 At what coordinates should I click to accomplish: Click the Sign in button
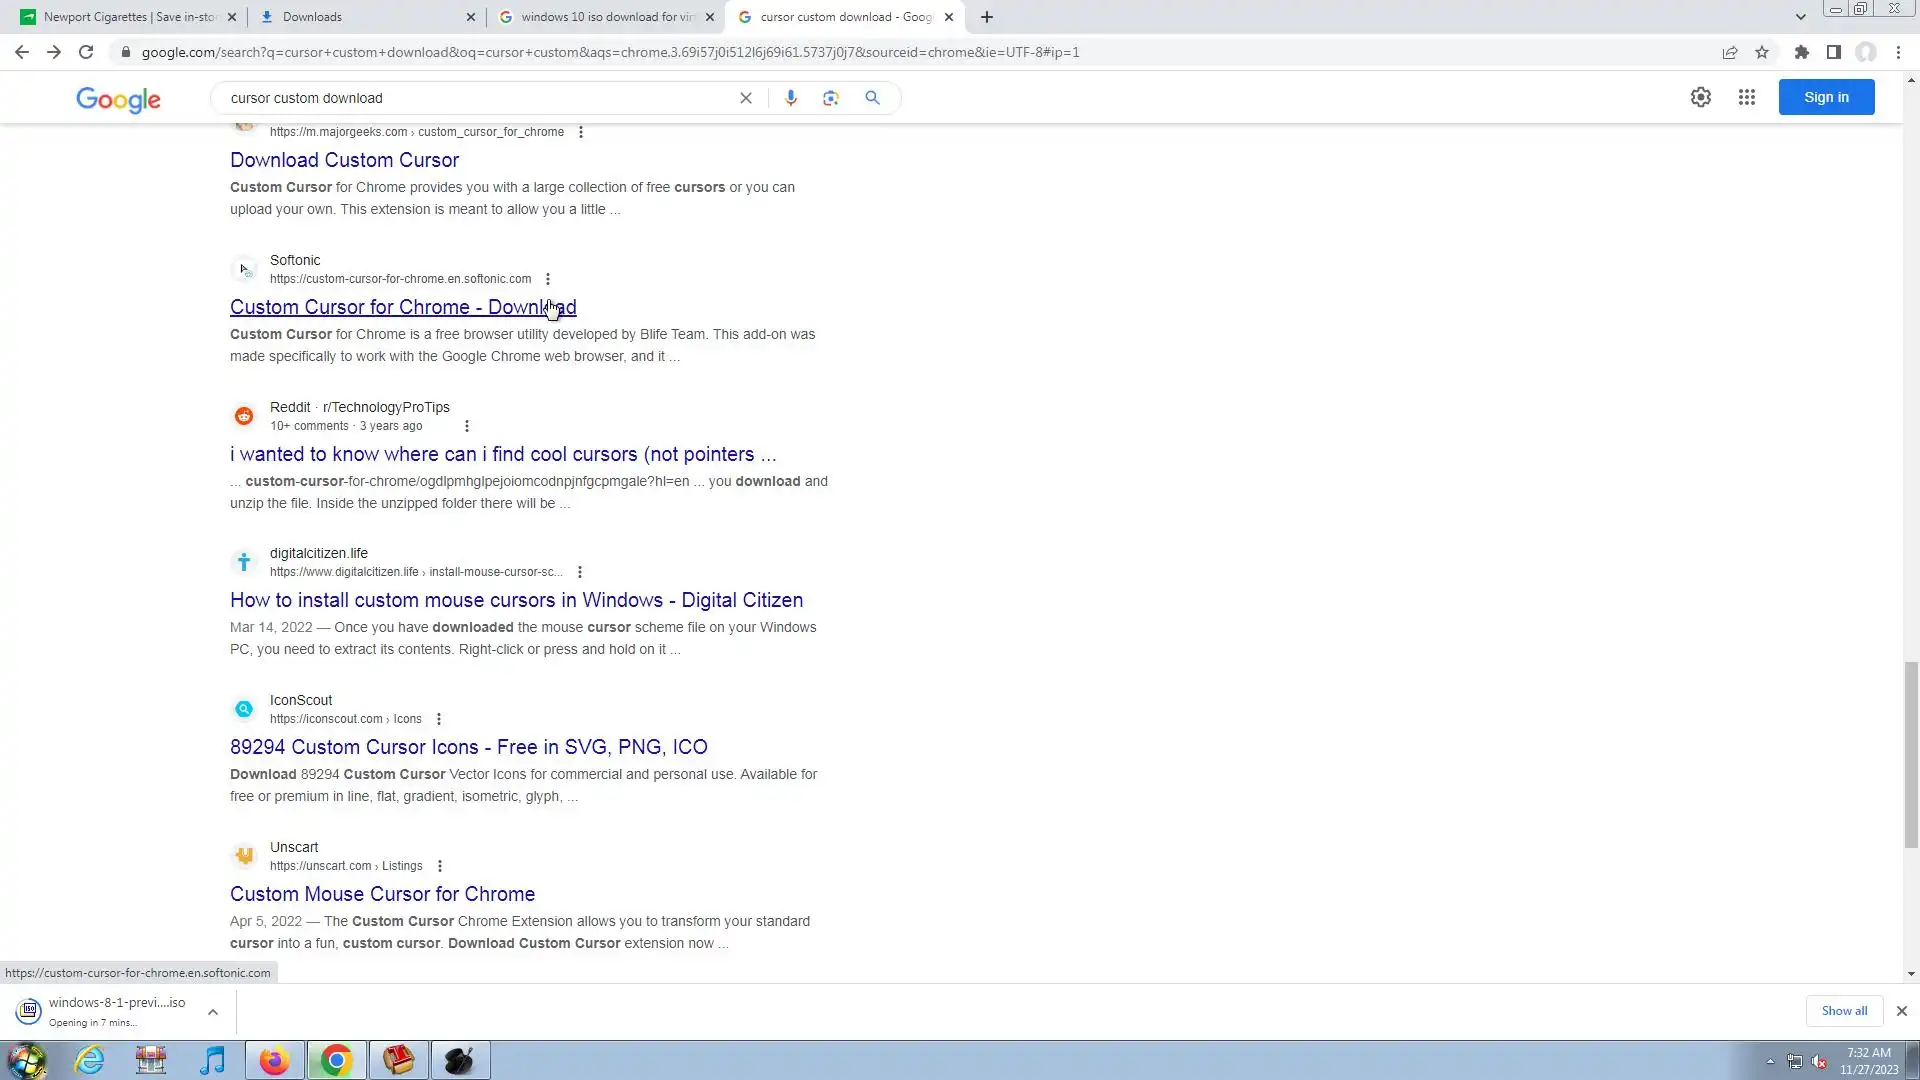tap(1825, 97)
